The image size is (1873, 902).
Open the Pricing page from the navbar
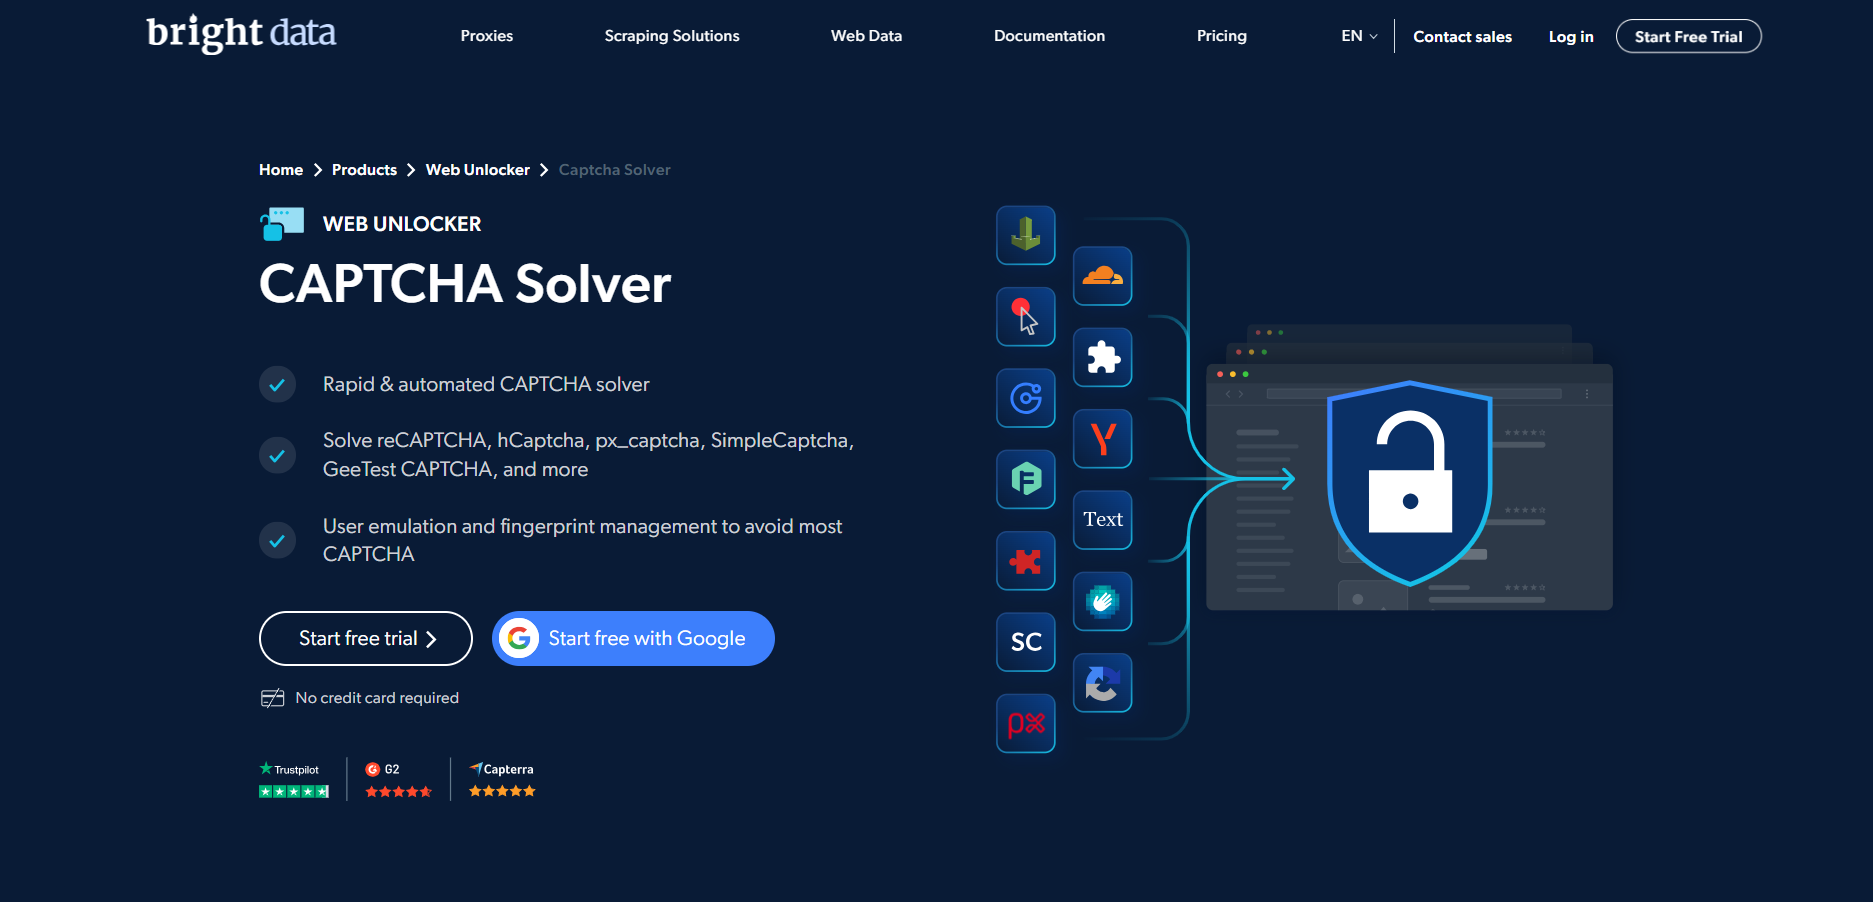pyautogui.click(x=1221, y=36)
